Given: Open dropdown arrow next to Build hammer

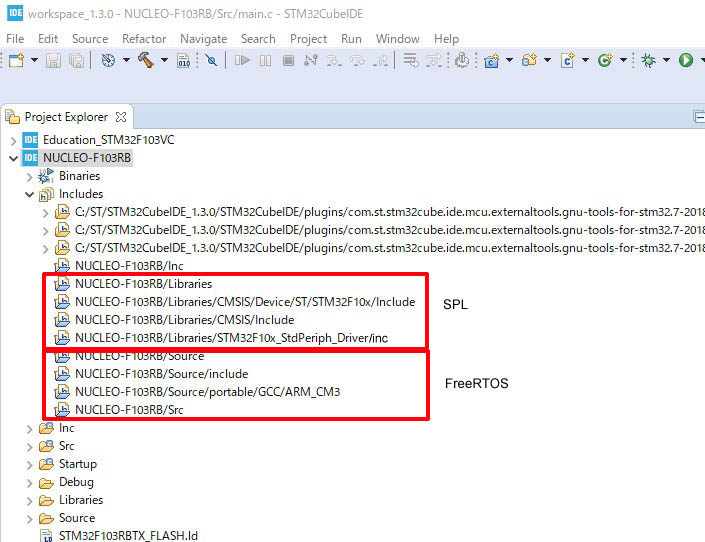Looking at the screenshot, I should pos(163,61).
